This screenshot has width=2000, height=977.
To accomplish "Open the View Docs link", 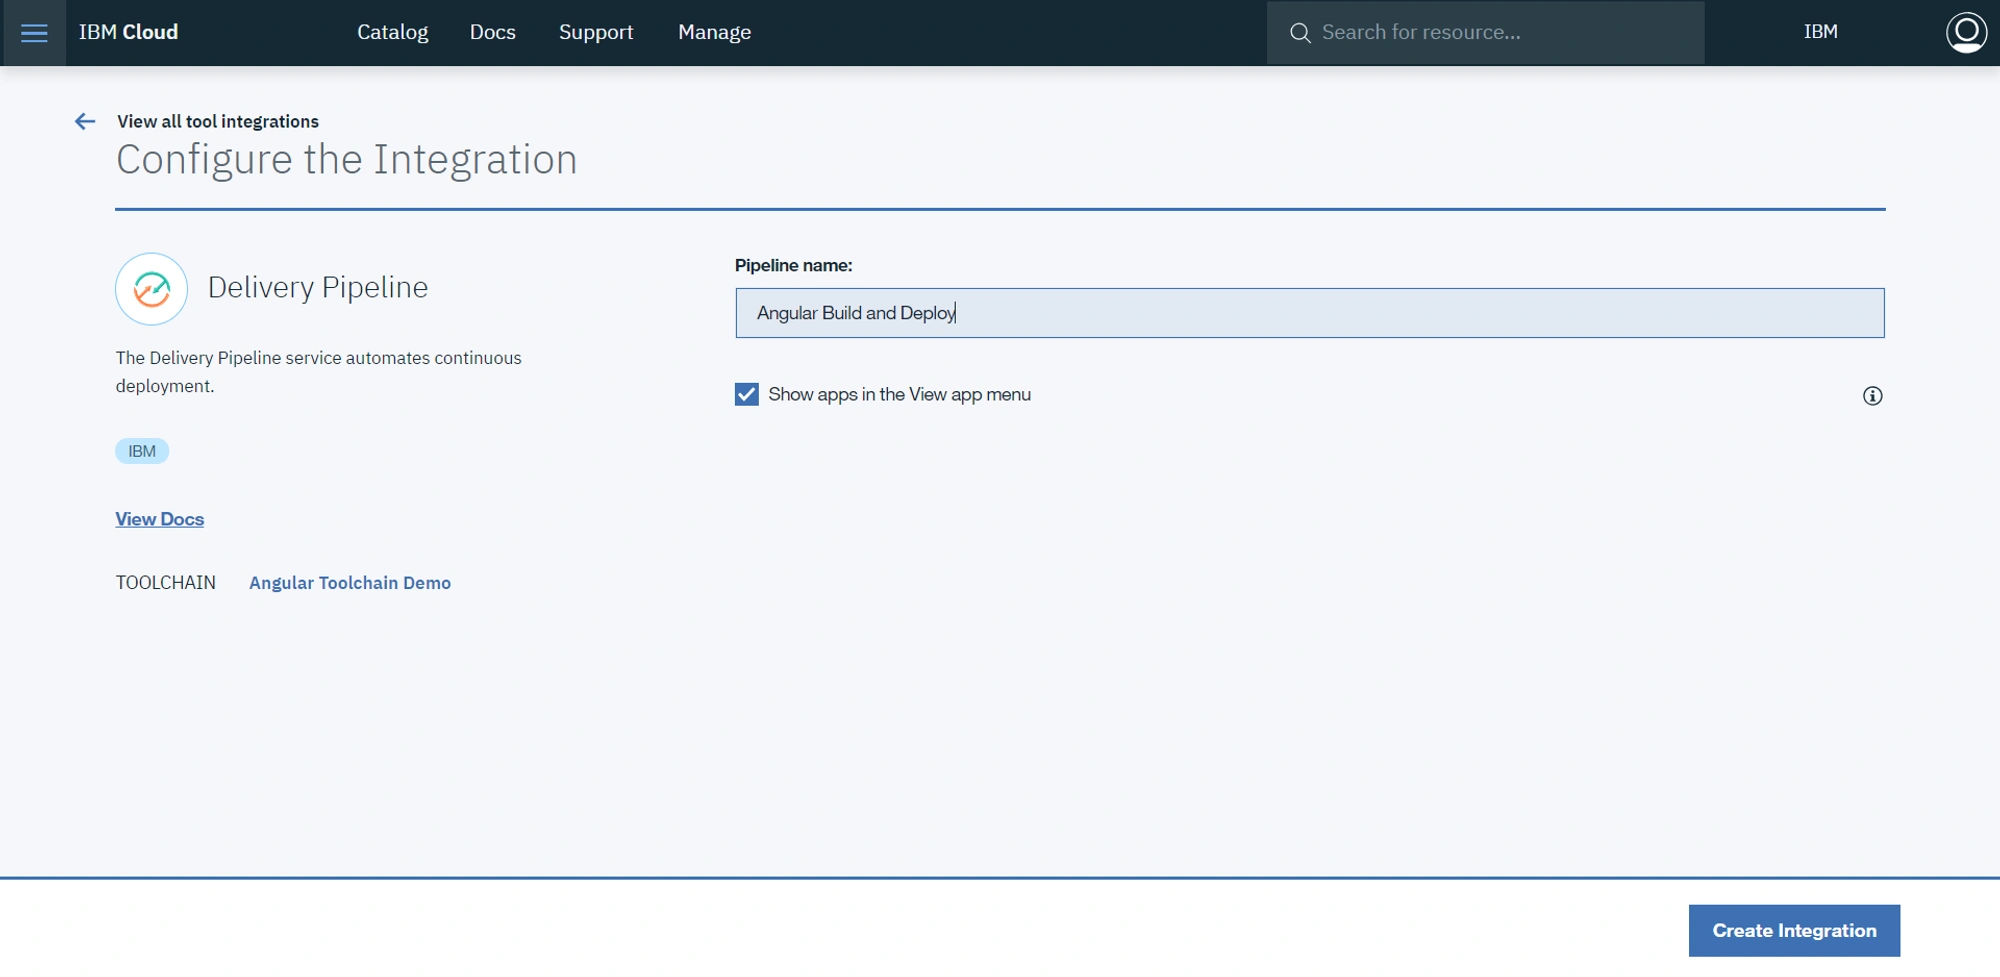I will (x=159, y=519).
